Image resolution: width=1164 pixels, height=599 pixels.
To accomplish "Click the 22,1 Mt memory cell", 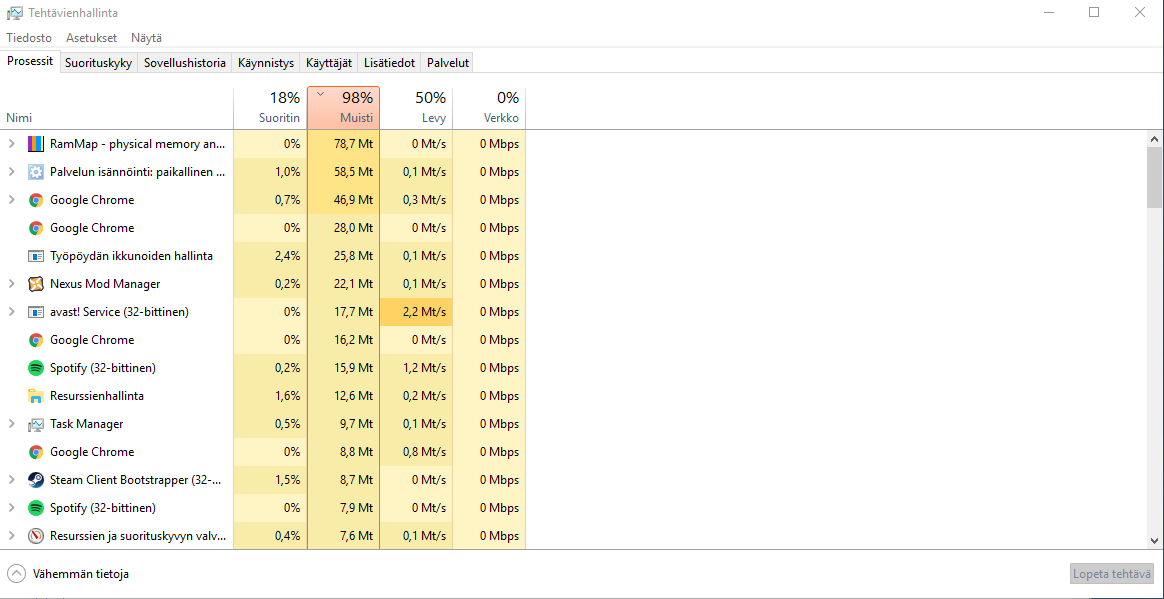I will click(343, 284).
